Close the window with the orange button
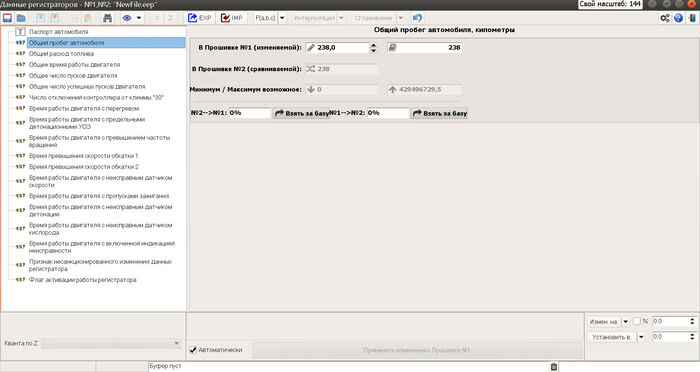The image size is (700, 372). pos(692,4)
